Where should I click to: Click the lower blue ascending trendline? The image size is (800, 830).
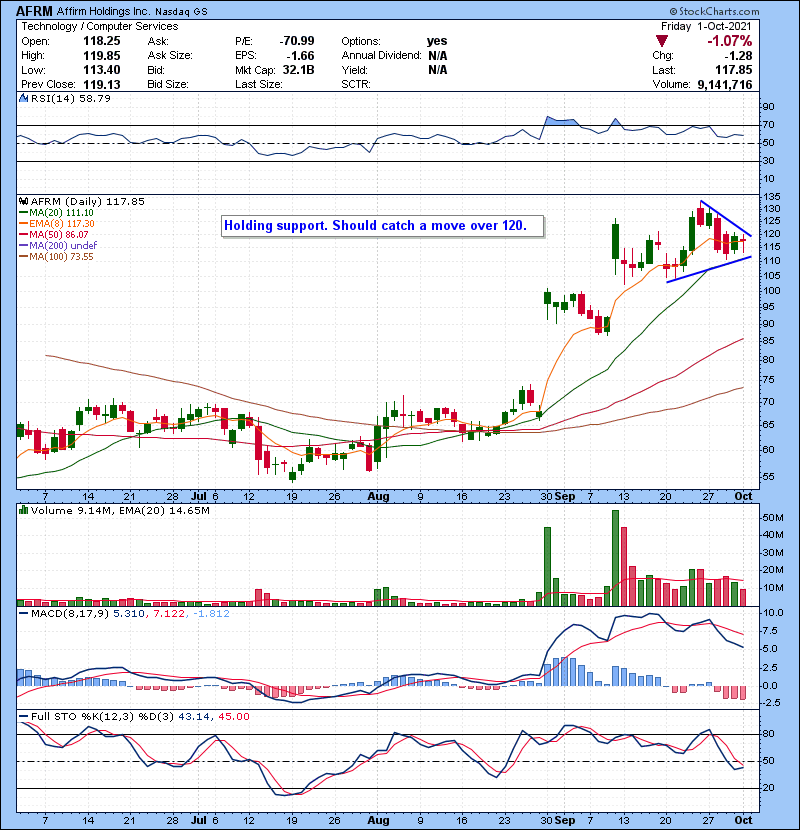coord(709,269)
